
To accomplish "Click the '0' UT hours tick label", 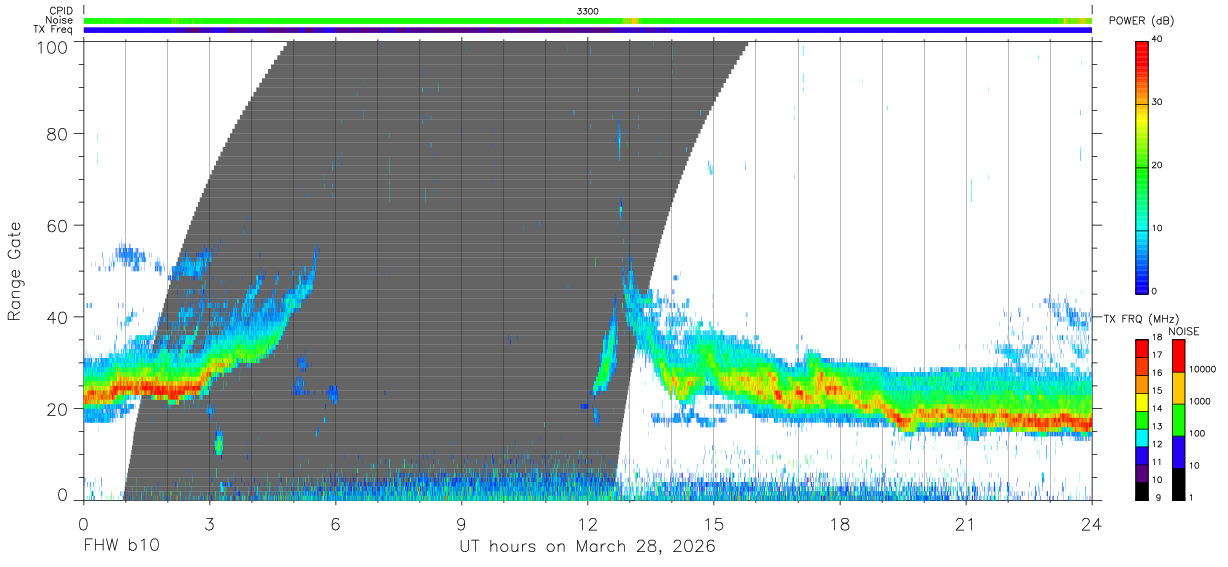I will click(84, 524).
